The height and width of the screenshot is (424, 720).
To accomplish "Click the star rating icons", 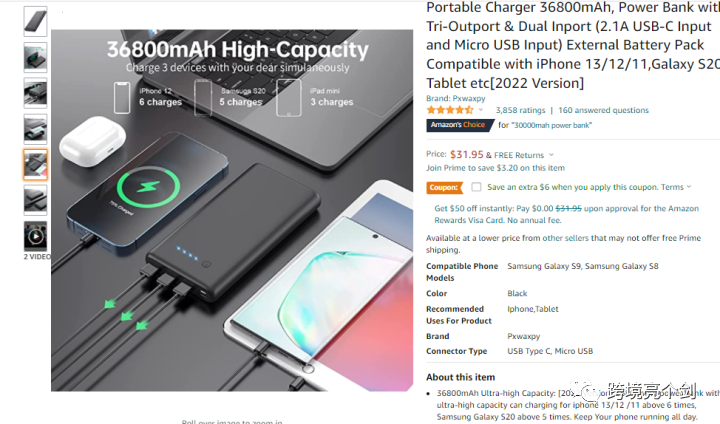I will (x=450, y=110).
